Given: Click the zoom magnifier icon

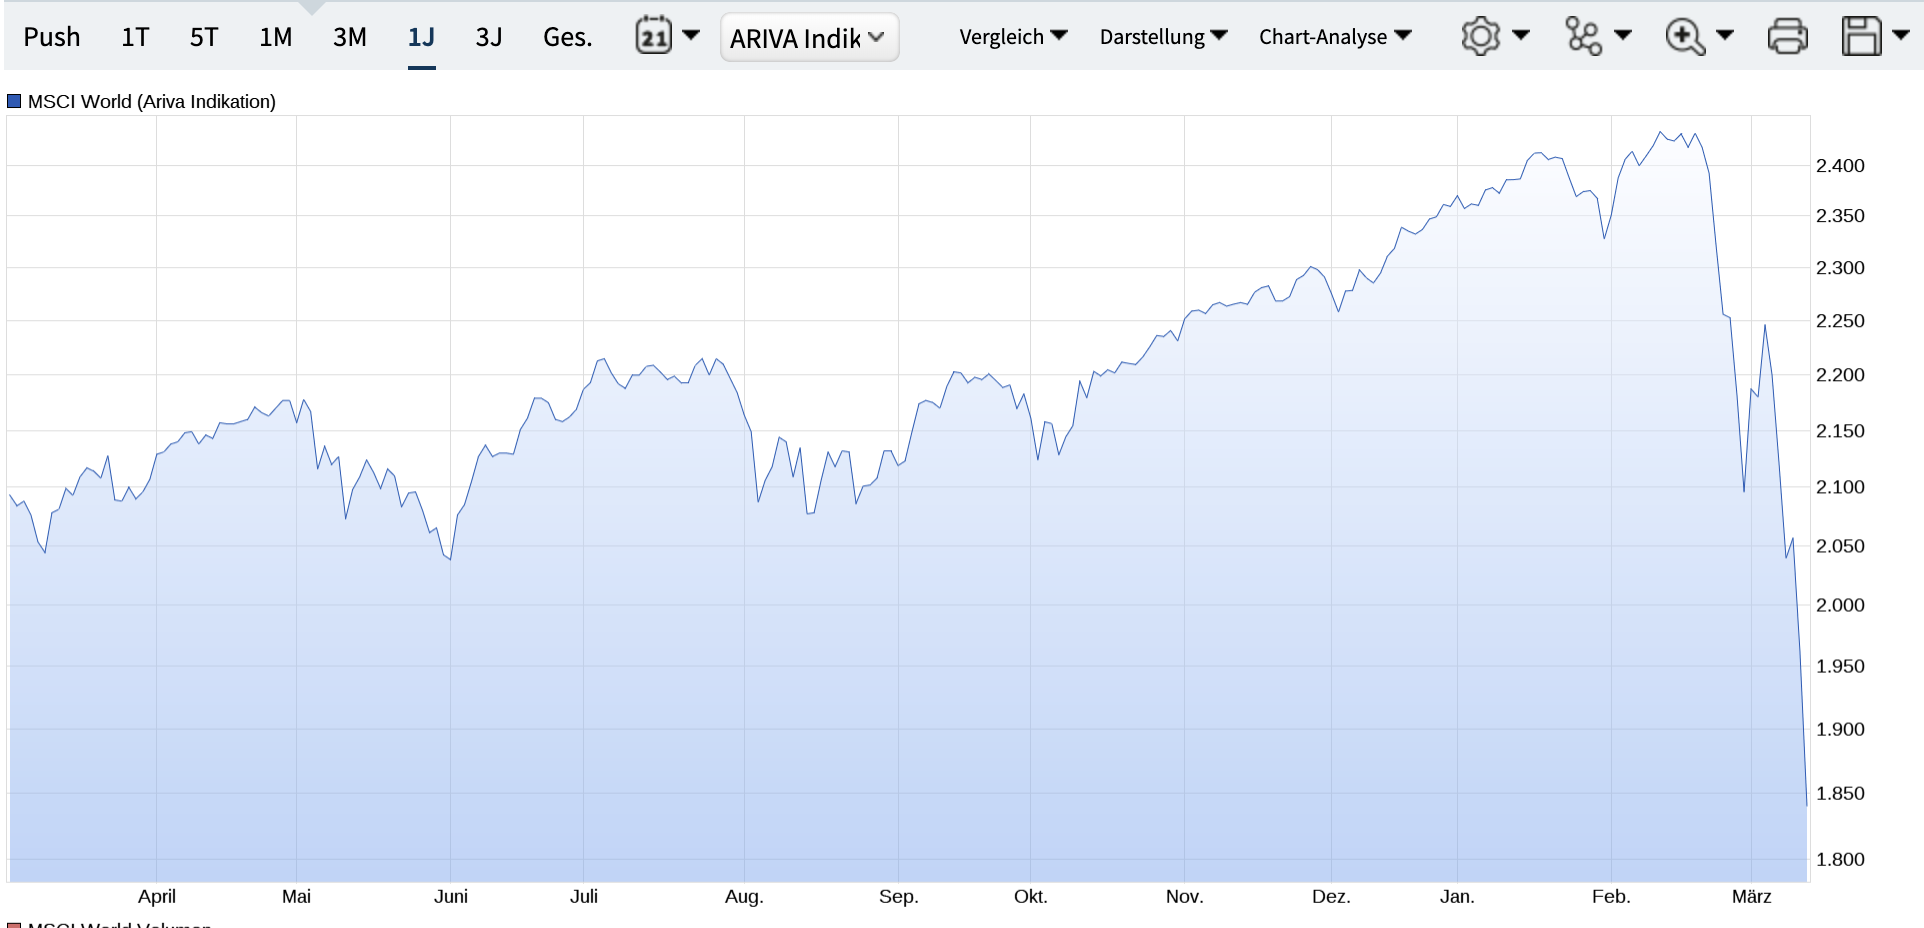Looking at the screenshot, I should pyautogui.click(x=1684, y=37).
